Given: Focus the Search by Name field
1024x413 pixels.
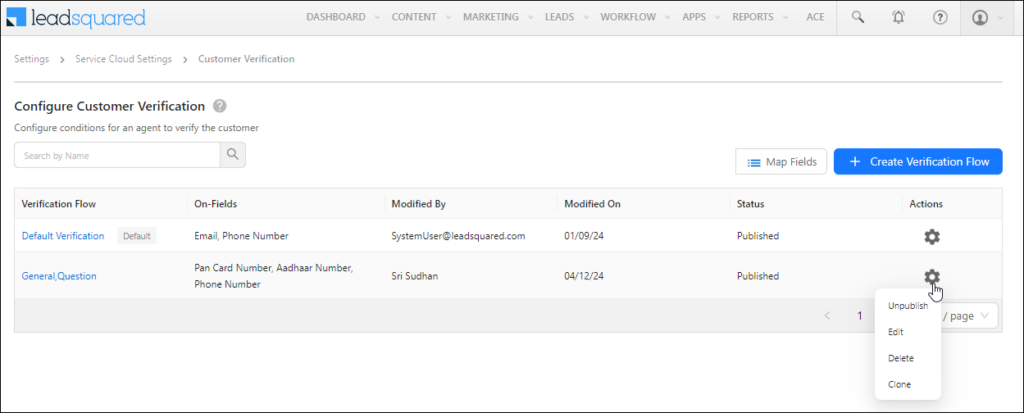Looking at the screenshot, I should tap(117, 155).
